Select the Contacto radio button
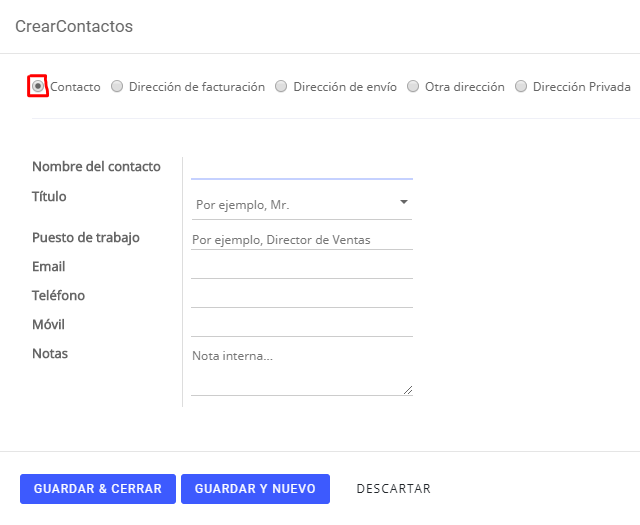 tap(38, 86)
